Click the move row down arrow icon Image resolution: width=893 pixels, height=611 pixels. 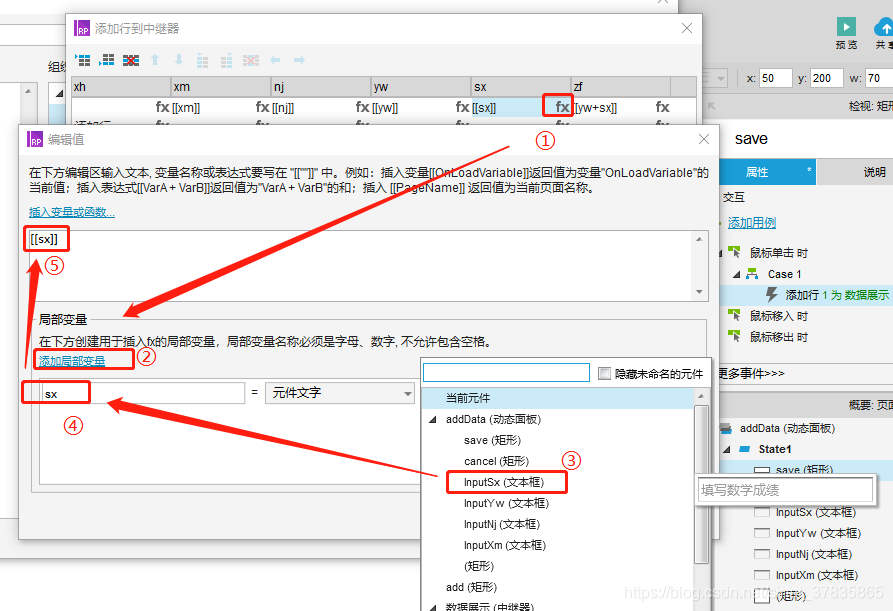pos(179,60)
